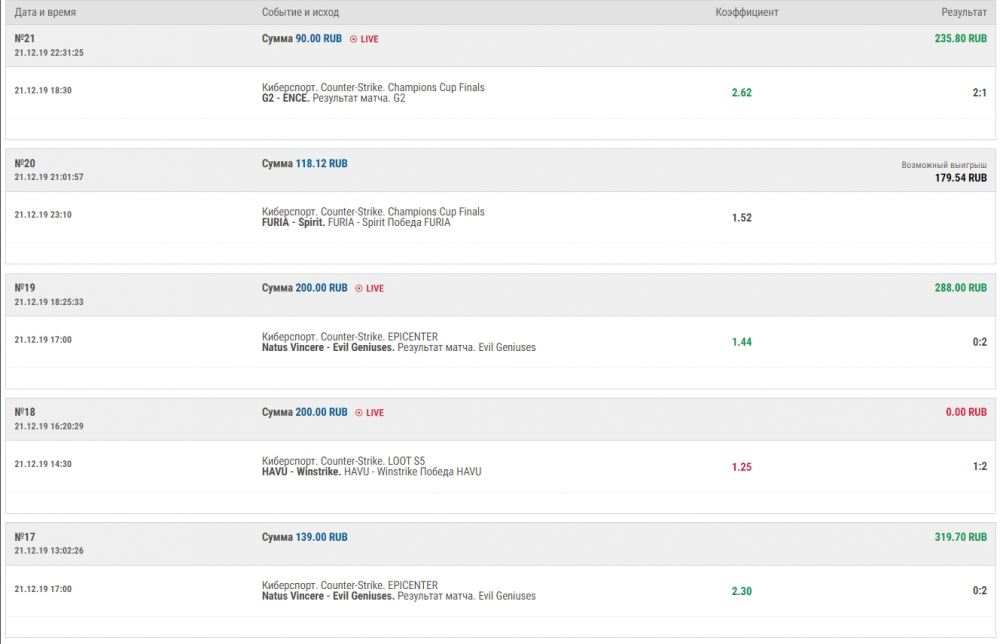
Task: Expand bet №21 header row
Action: tap(500, 45)
